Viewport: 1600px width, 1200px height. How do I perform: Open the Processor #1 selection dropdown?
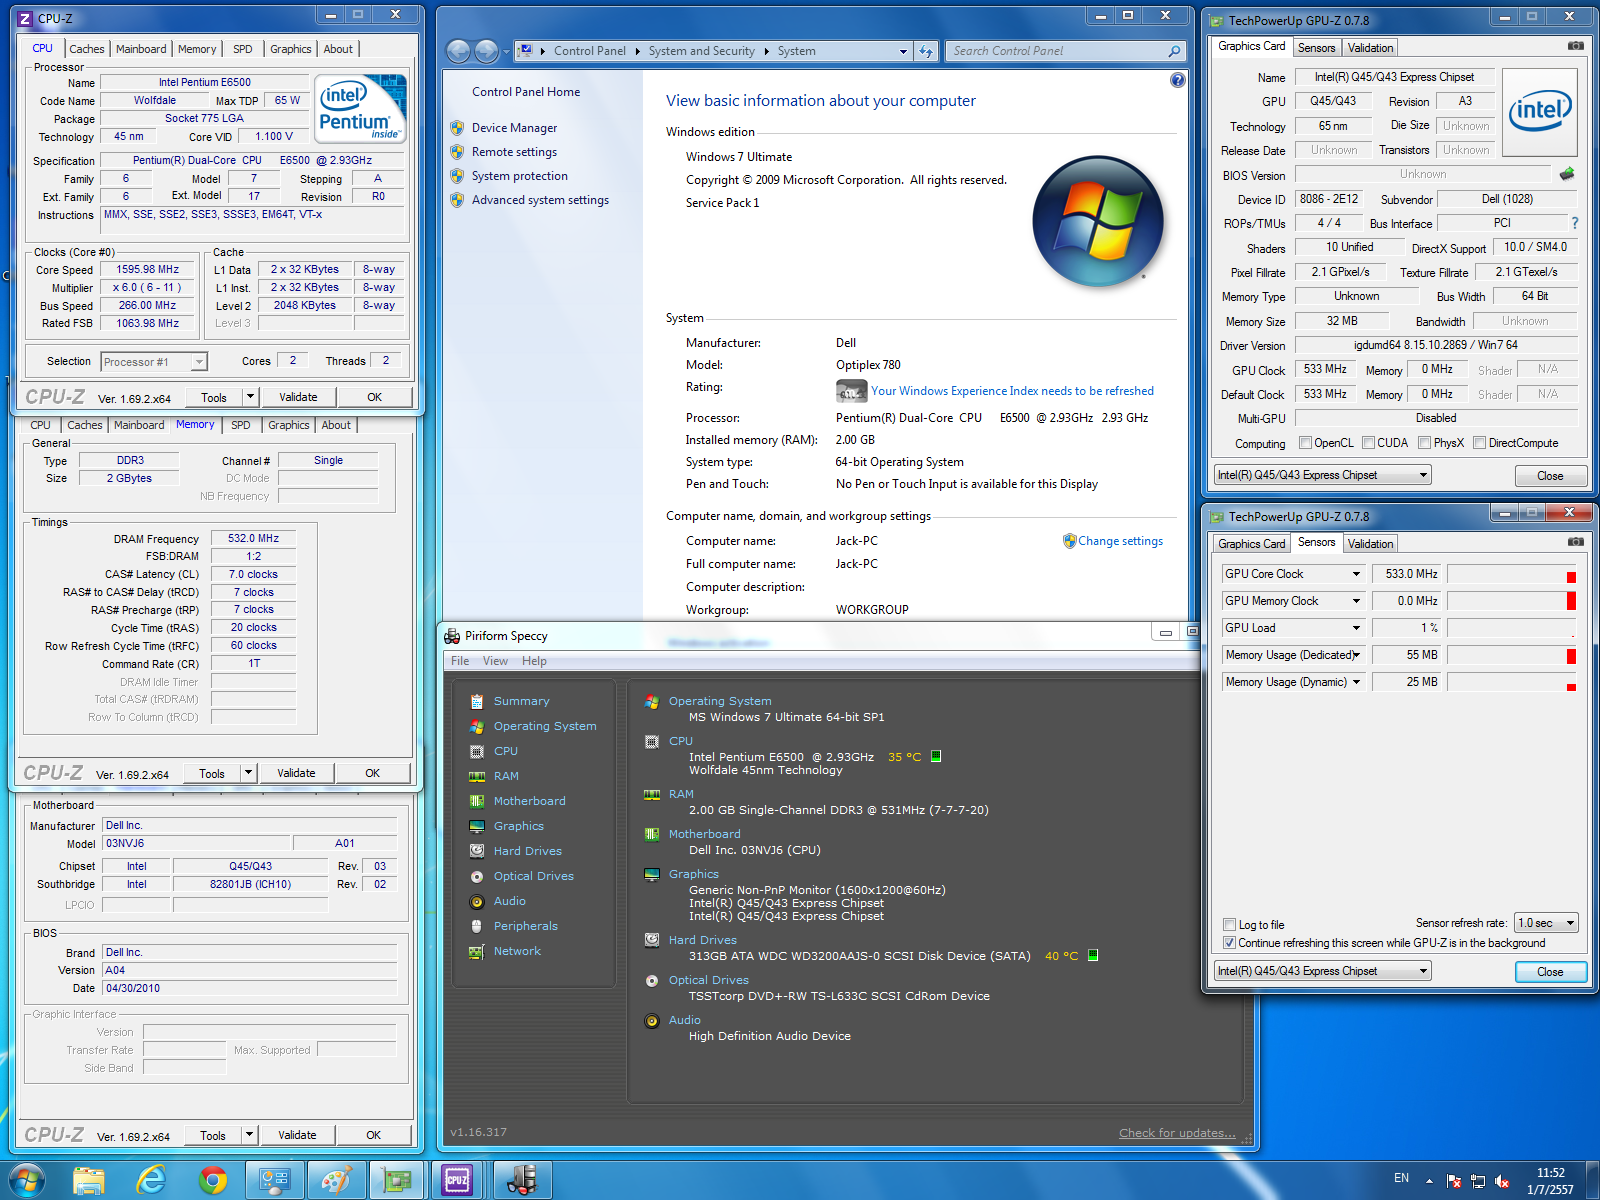(x=153, y=362)
